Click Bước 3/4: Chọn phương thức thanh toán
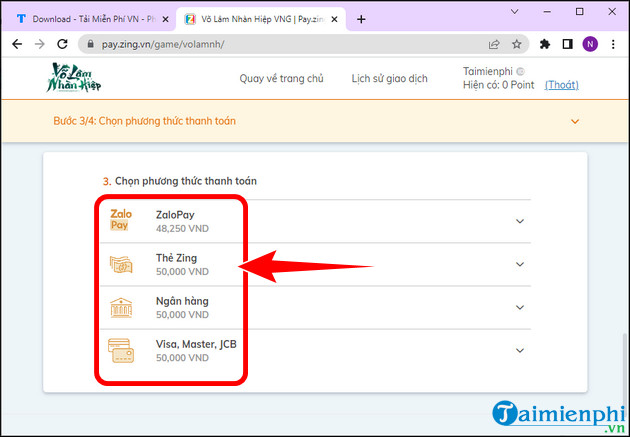 tap(145, 121)
